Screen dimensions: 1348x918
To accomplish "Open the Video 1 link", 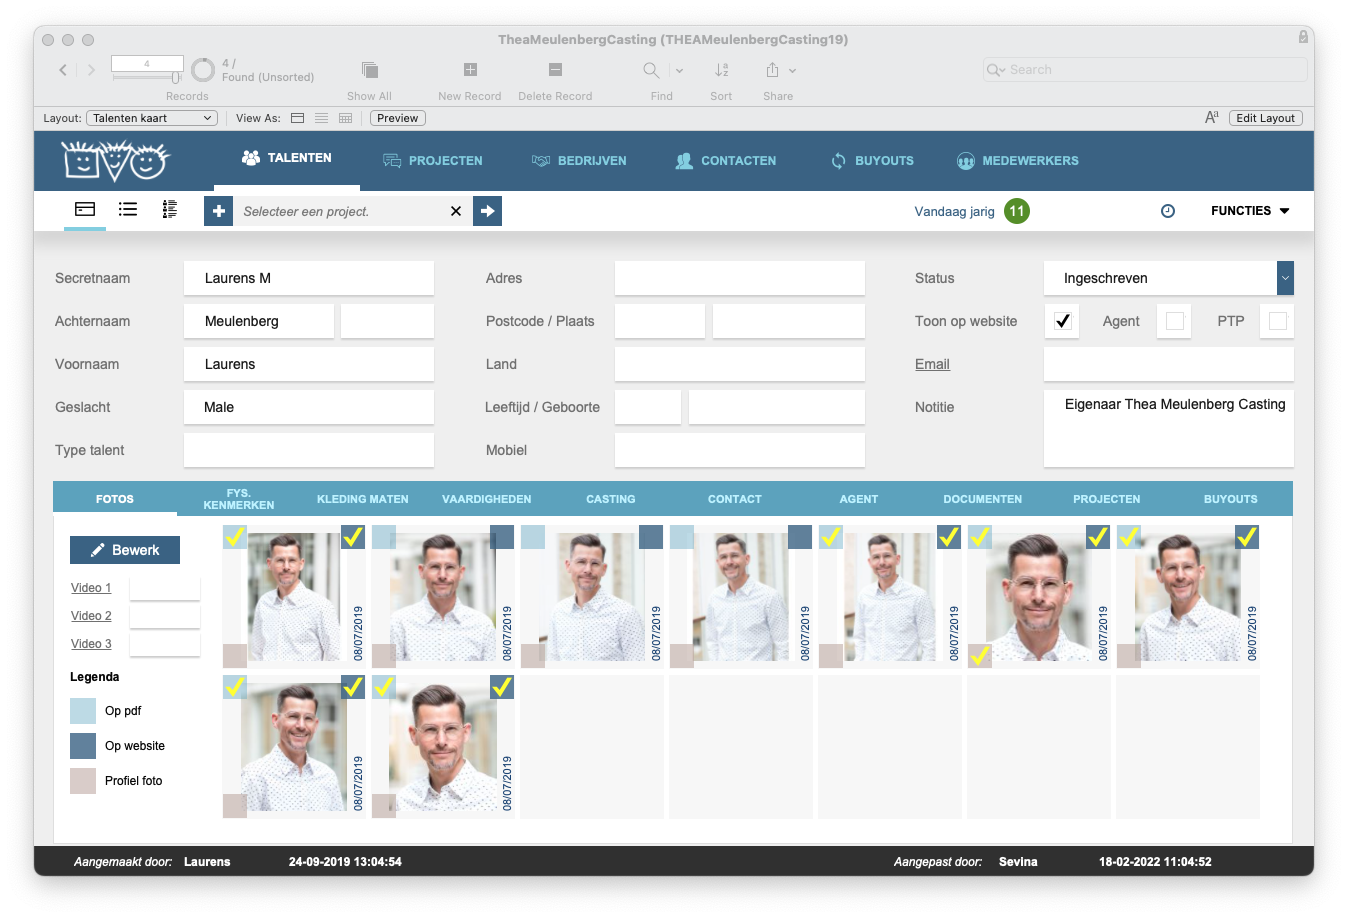I will (x=91, y=588).
